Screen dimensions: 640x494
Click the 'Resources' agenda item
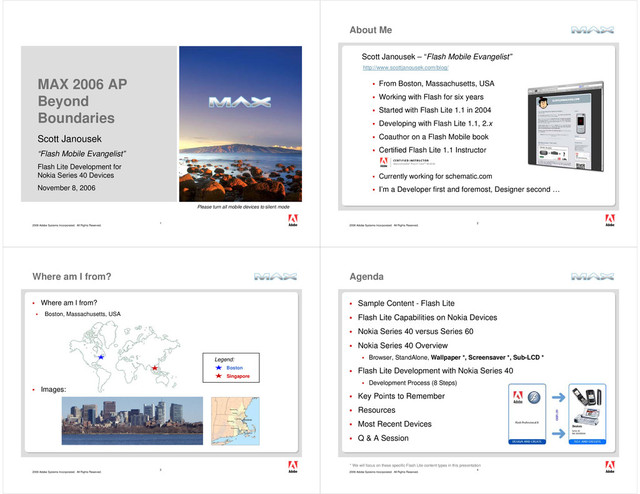tap(376, 410)
